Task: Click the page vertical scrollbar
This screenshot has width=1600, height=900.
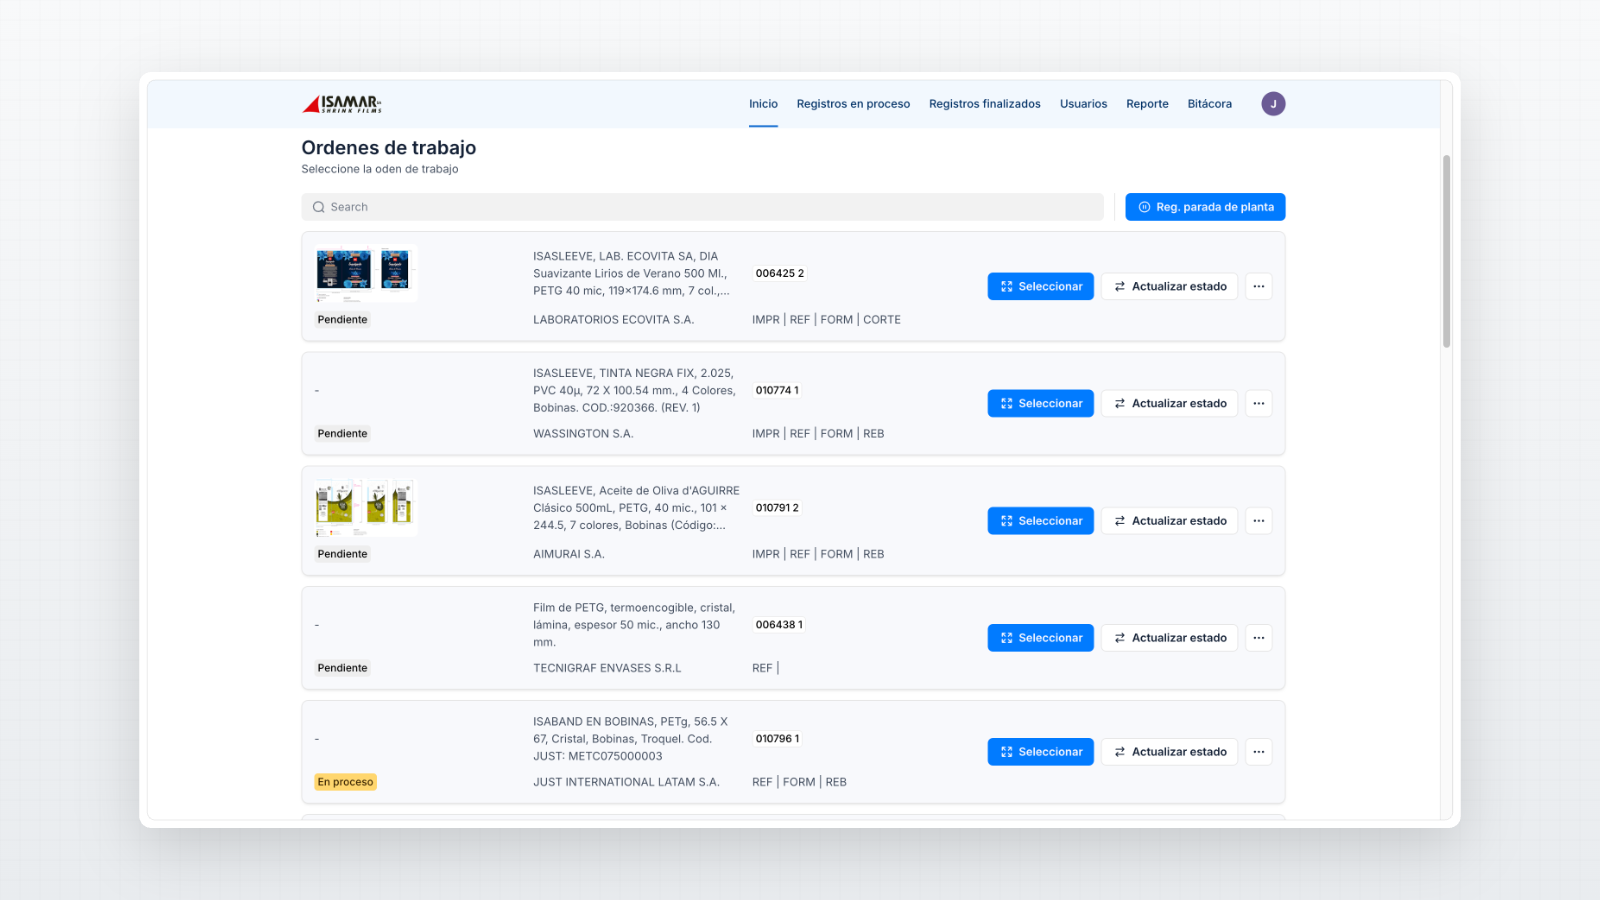Action: (1446, 251)
